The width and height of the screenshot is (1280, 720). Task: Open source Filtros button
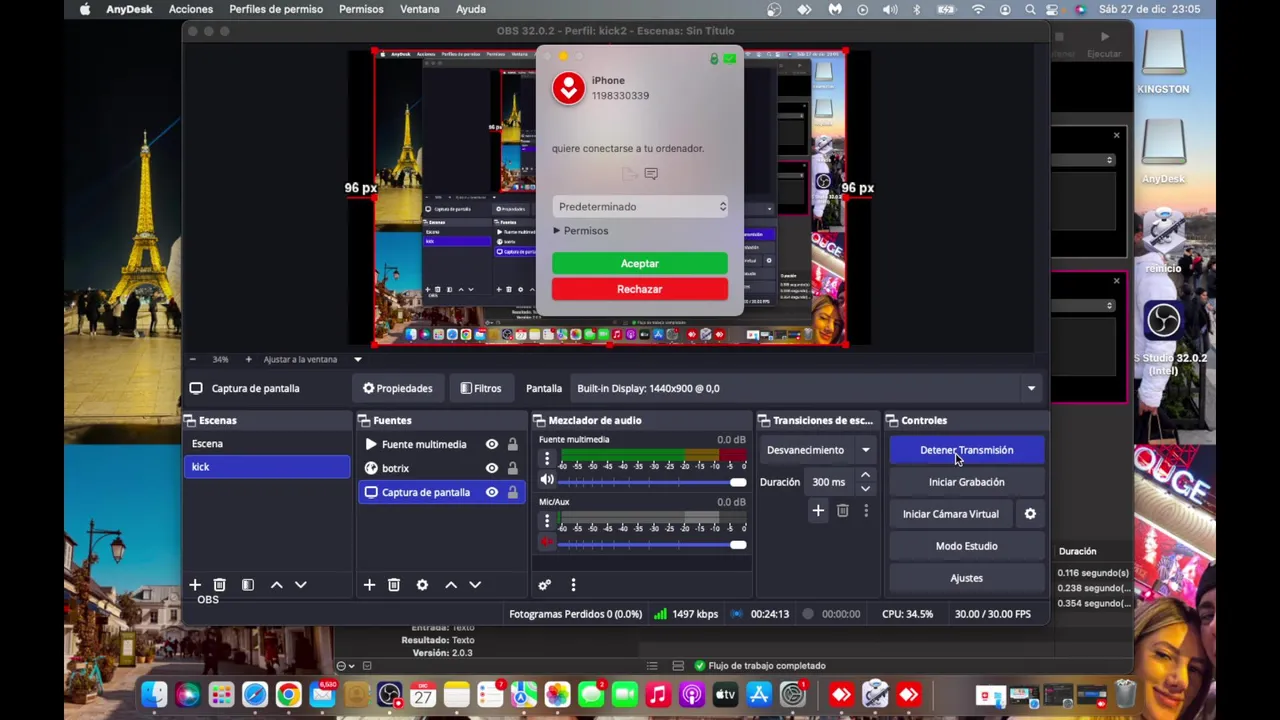481,388
